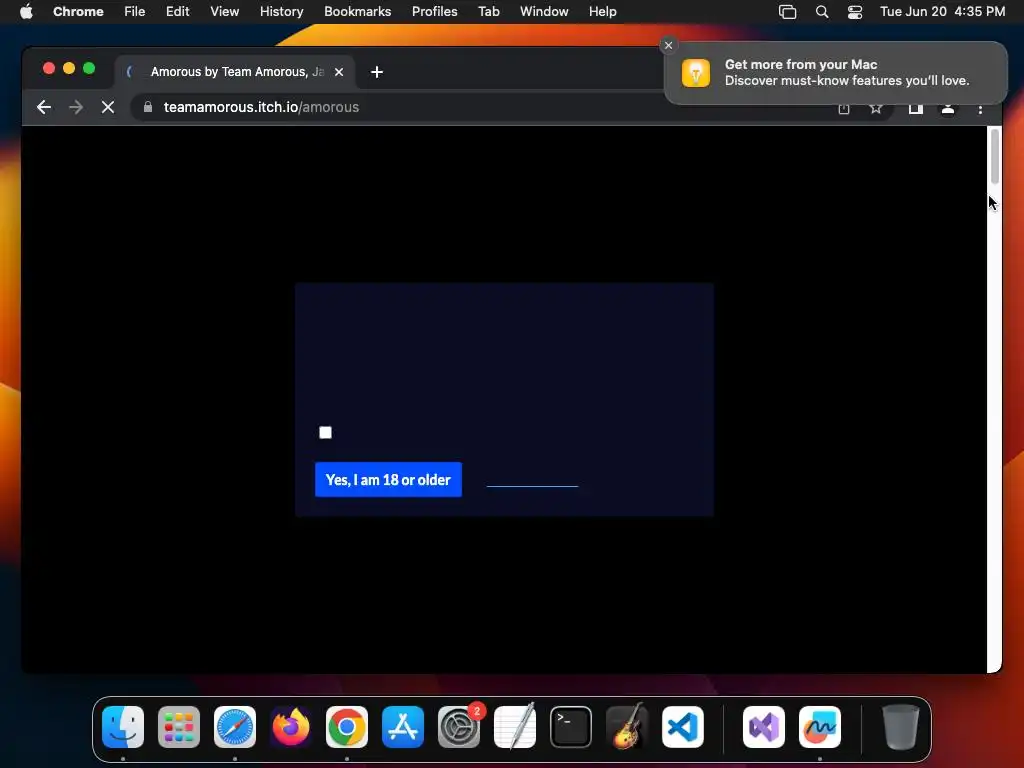Image resolution: width=1024 pixels, height=768 pixels.
Task: Open the File menu
Action: (x=135, y=12)
